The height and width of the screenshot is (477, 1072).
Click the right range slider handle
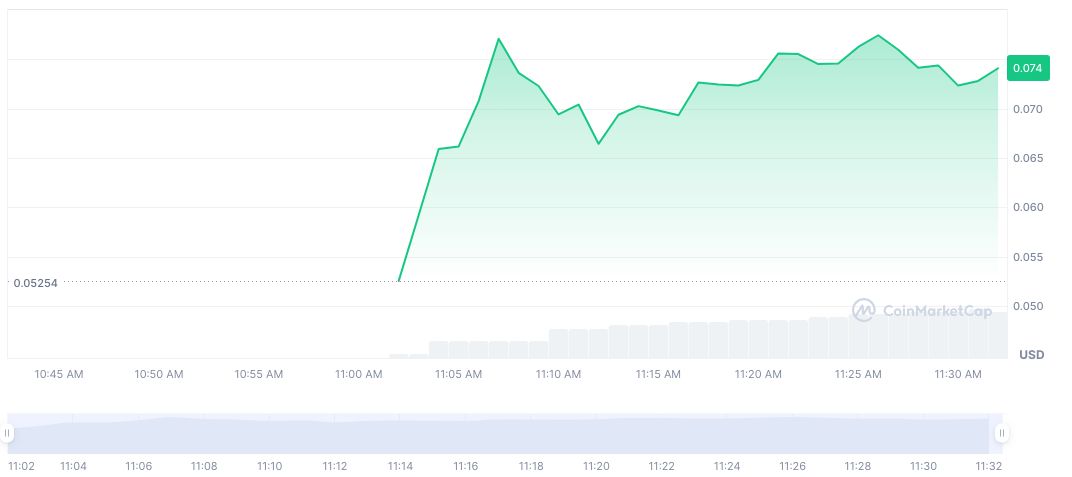1001,433
